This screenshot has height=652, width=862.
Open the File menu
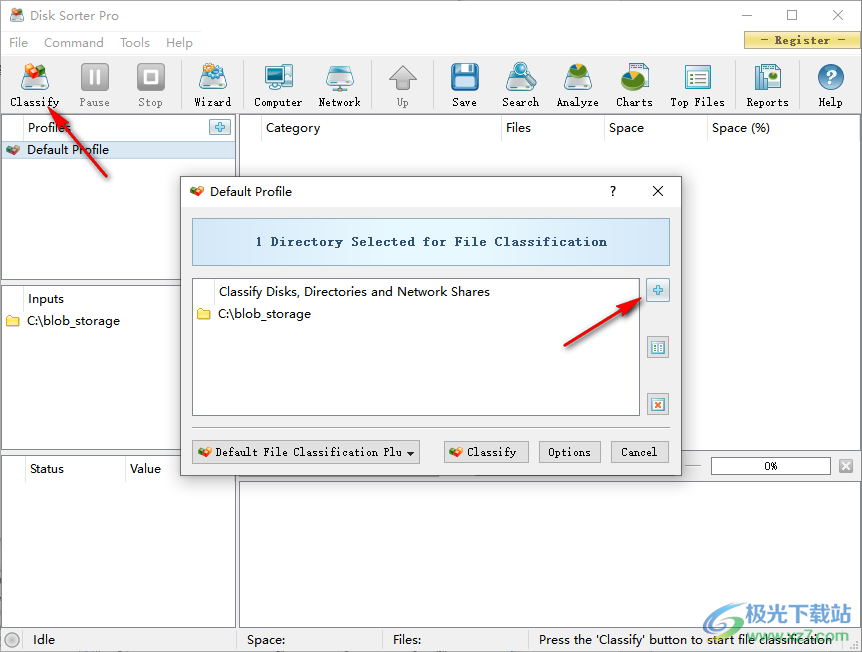pyautogui.click(x=18, y=42)
